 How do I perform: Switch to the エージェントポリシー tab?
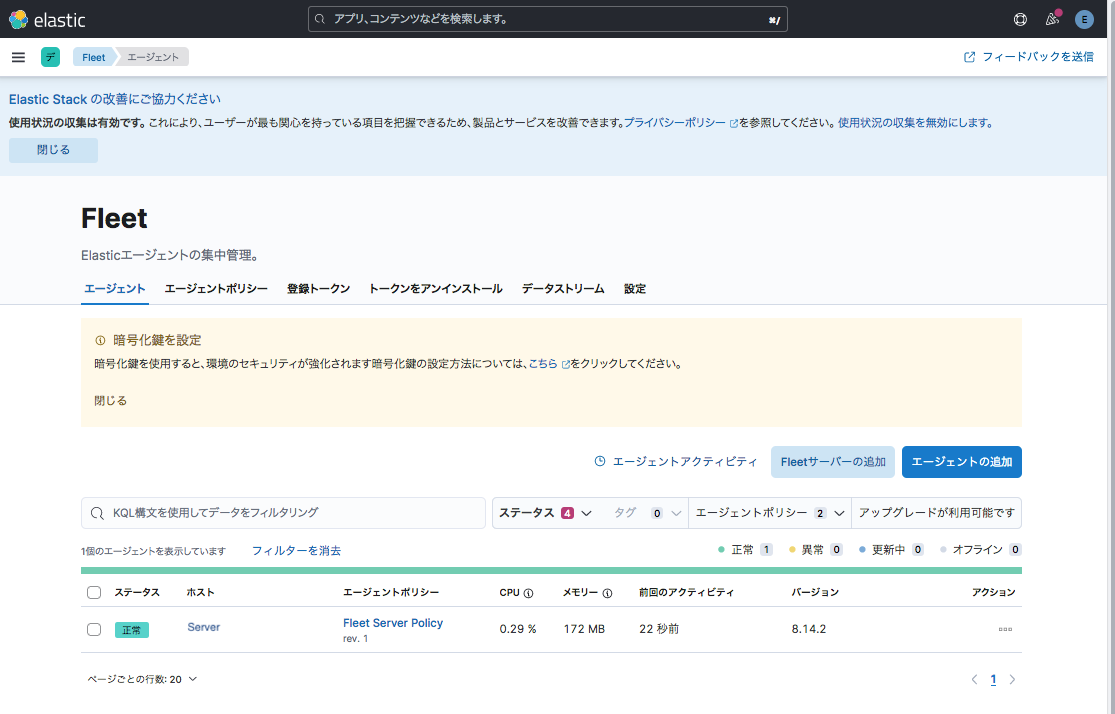click(x=216, y=289)
